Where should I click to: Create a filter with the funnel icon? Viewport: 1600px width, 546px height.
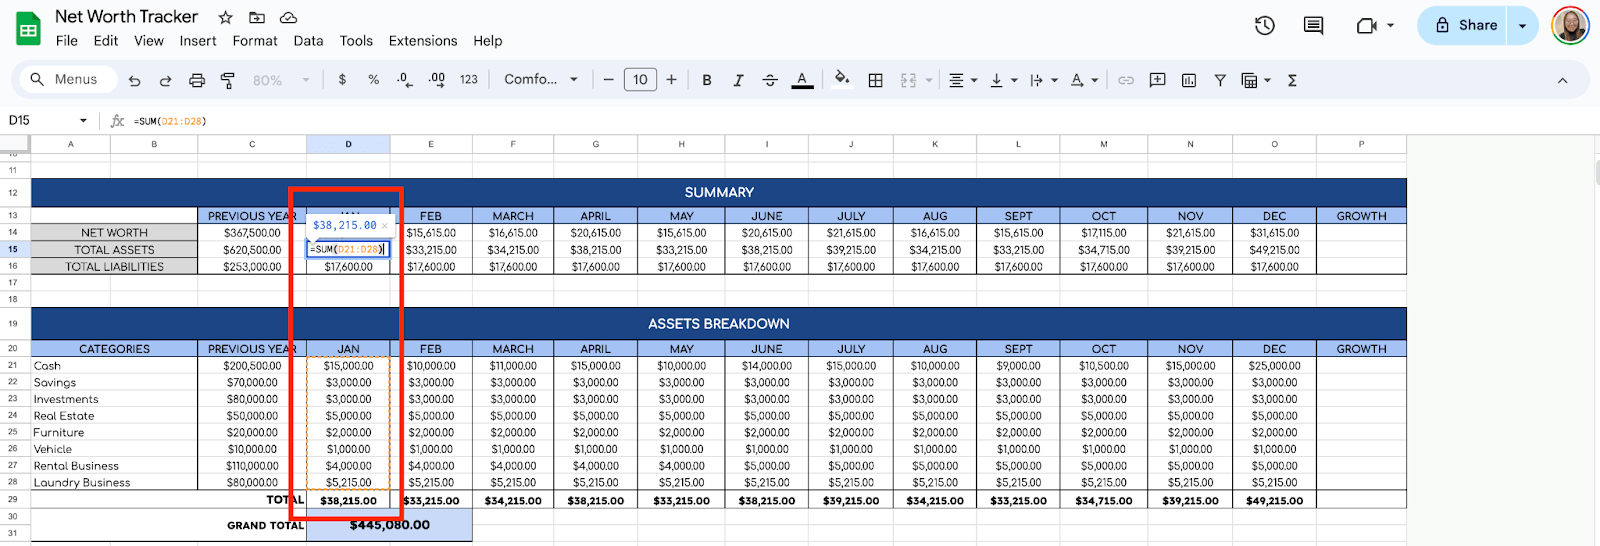(1220, 80)
